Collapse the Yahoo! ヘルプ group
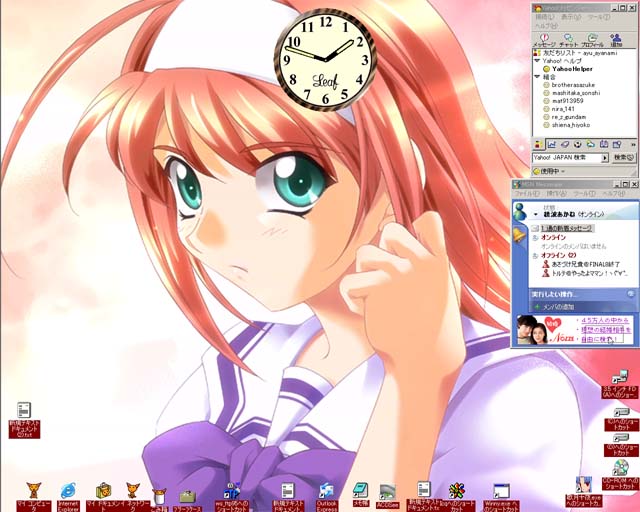 (x=537, y=61)
